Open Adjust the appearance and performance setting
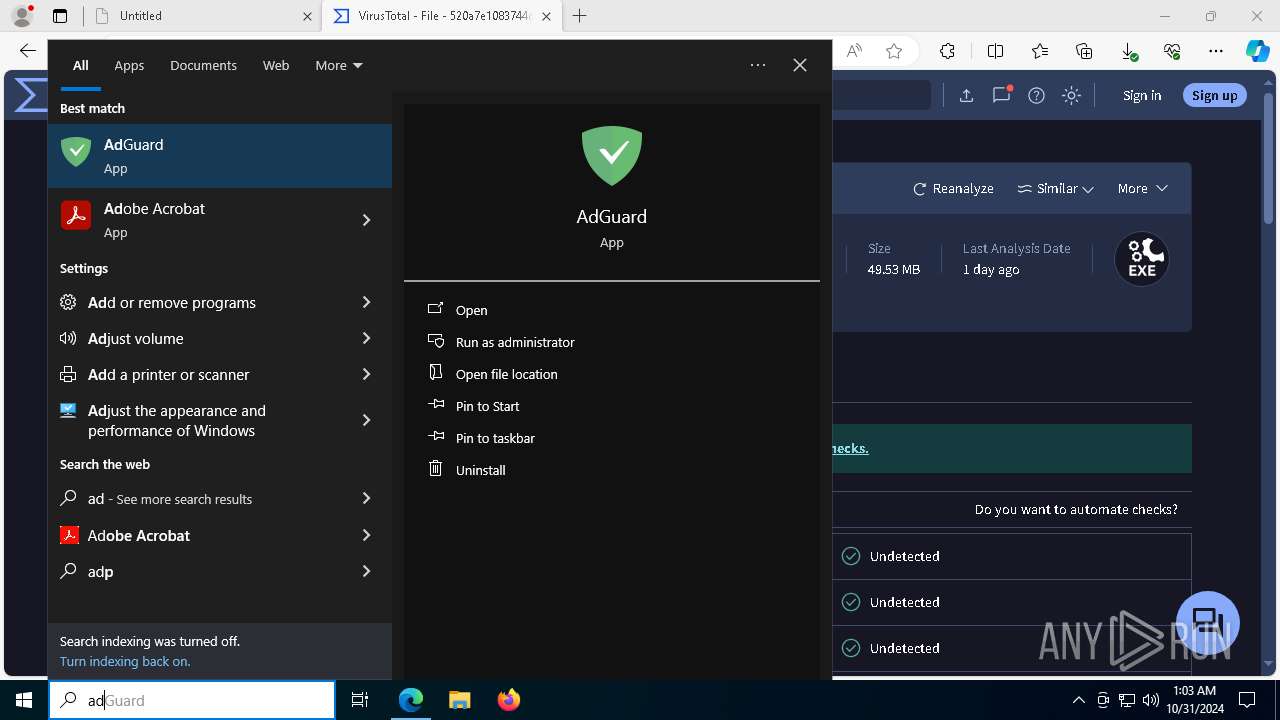Viewport: 1280px width, 720px height. tap(196, 420)
